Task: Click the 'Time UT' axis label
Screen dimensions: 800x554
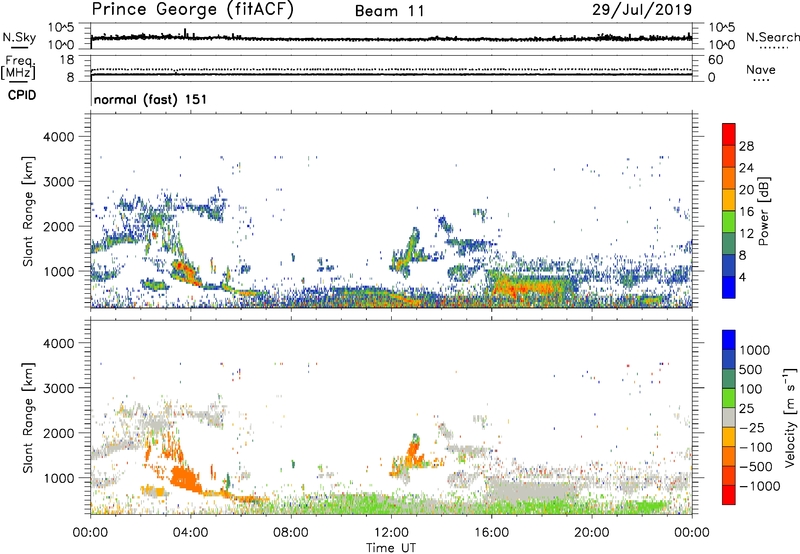Action: coord(391,548)
